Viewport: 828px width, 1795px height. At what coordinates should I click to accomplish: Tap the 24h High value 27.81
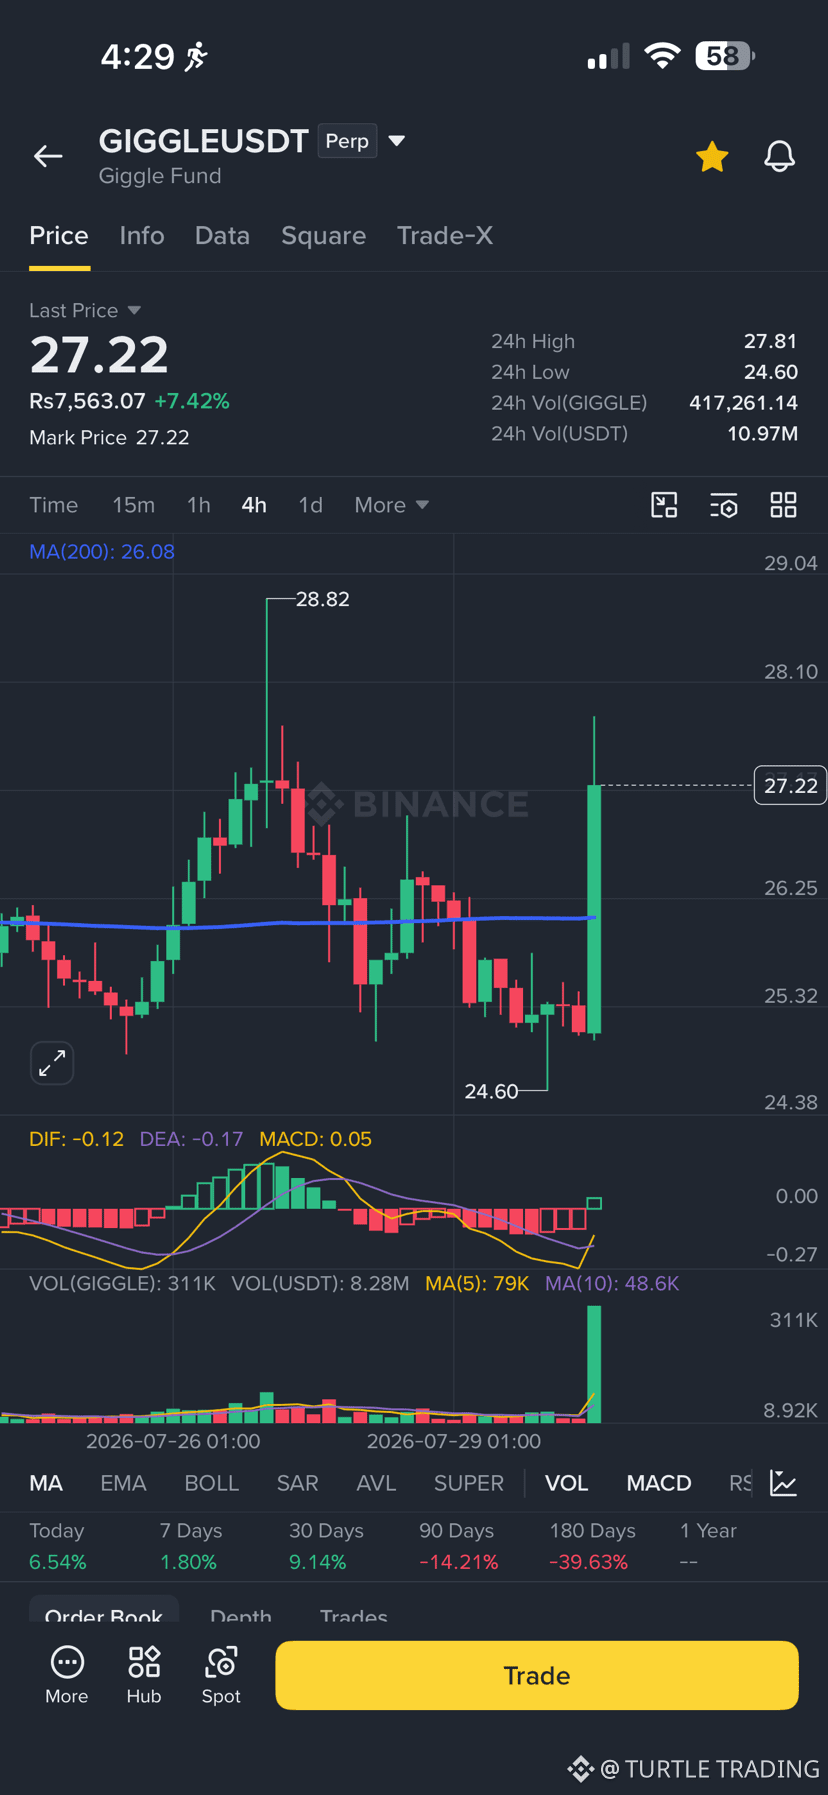(x=770, y=341)
